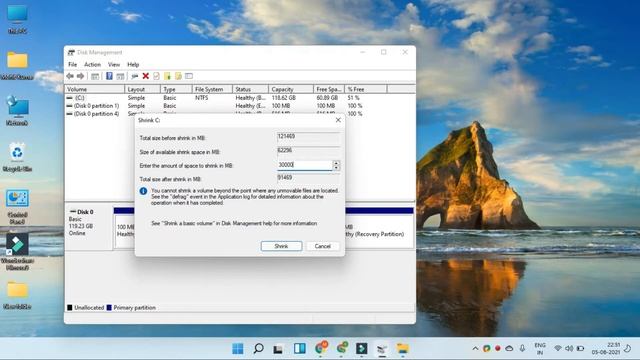
Task: Open the Help menu
Action: click(133, 64)
